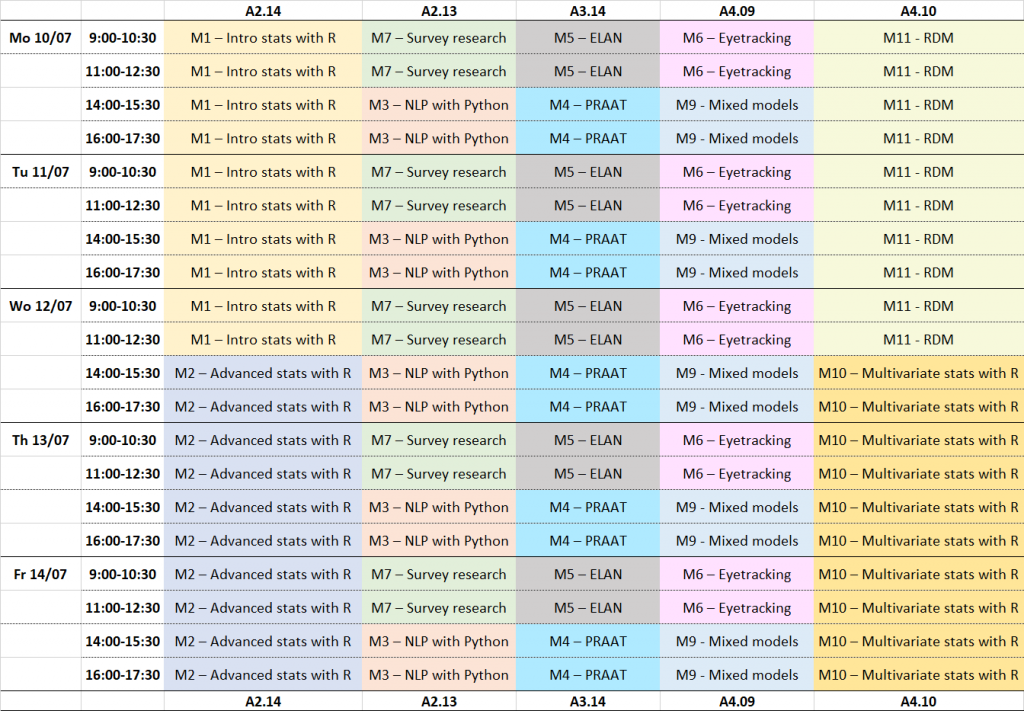Image resolution: width=1024 pixels, height=711 pixels.
Task: Select the A2.14 header at the top
Action: click(263, 10)
